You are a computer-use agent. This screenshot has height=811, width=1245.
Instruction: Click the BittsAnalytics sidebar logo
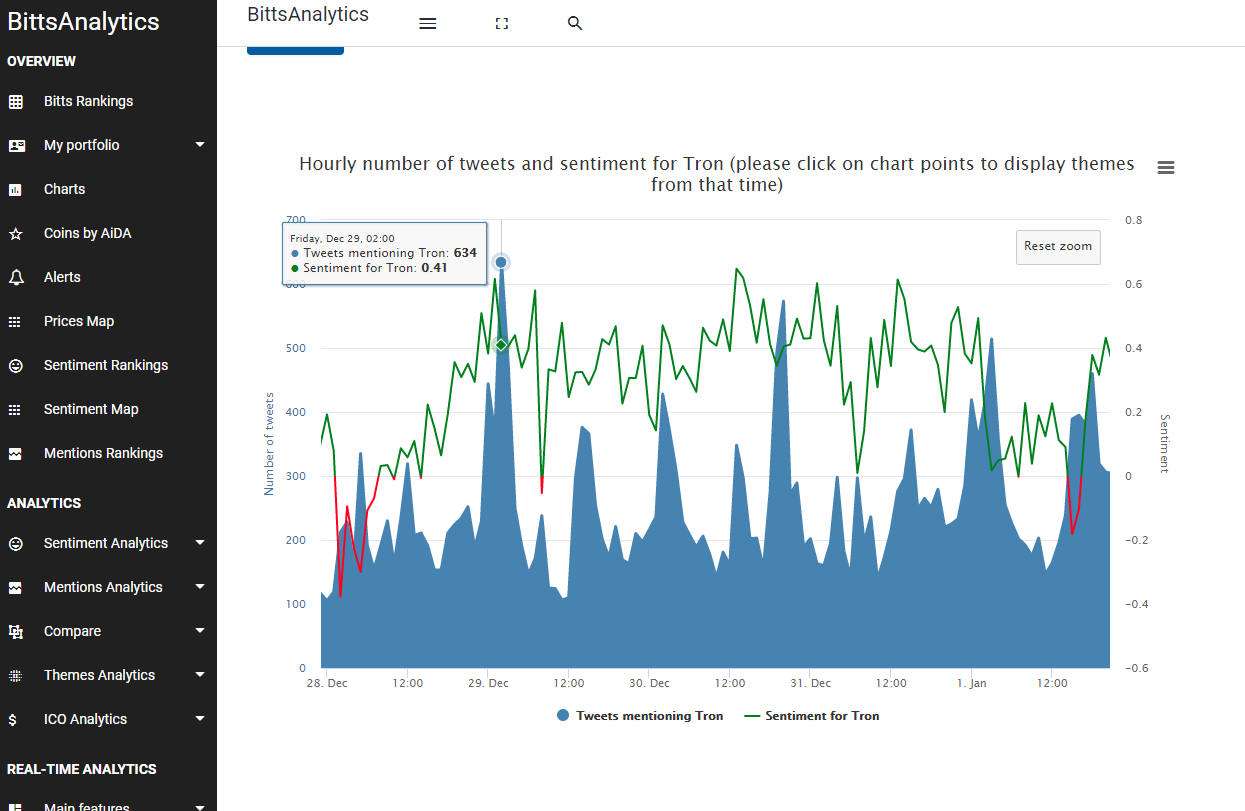[84, 22]
